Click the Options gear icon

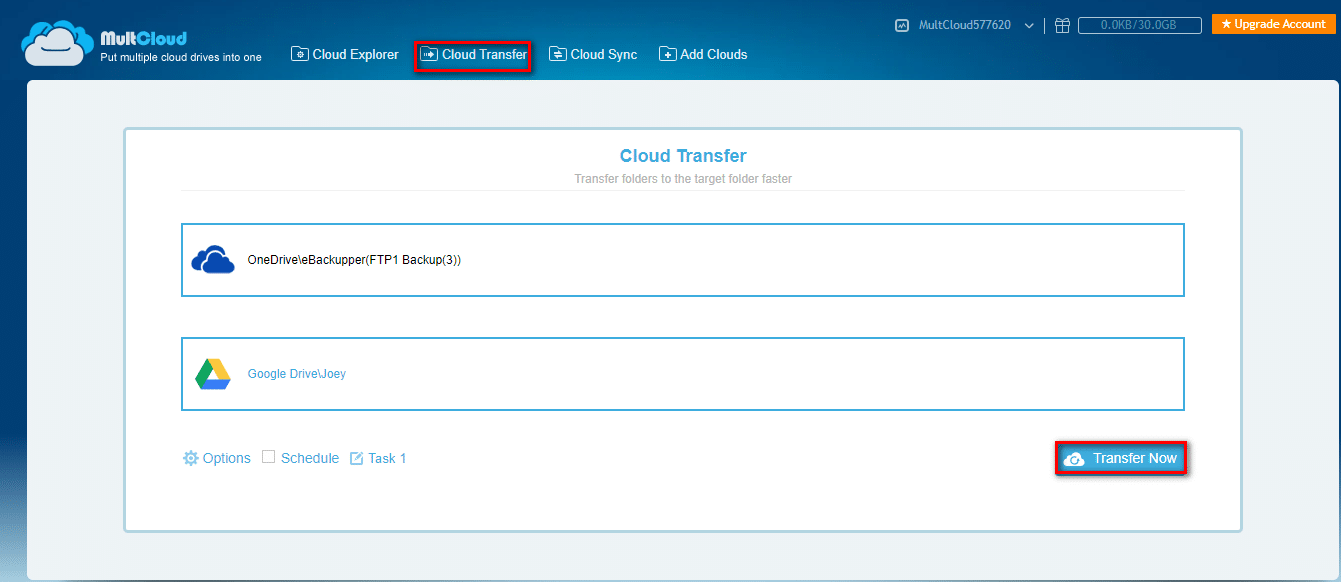click(190, 458)
